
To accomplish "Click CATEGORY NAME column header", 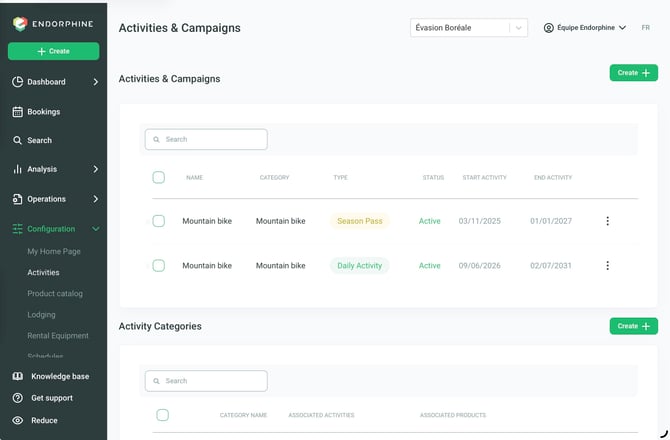I will coord(243,415).
